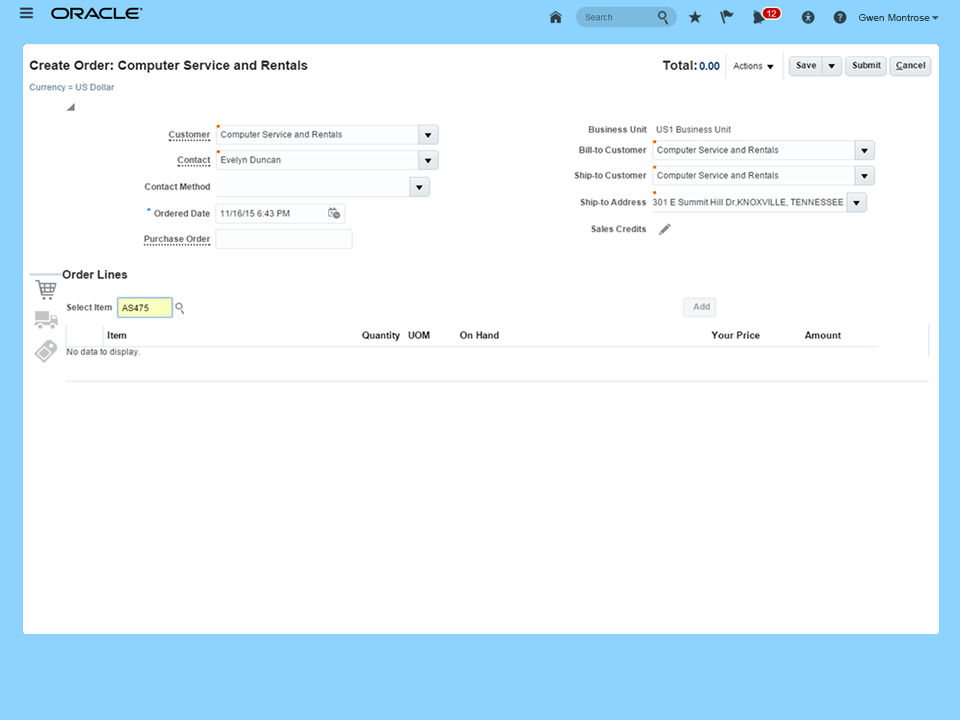
Task: Click the Contact label
Action: pos(193,160)
